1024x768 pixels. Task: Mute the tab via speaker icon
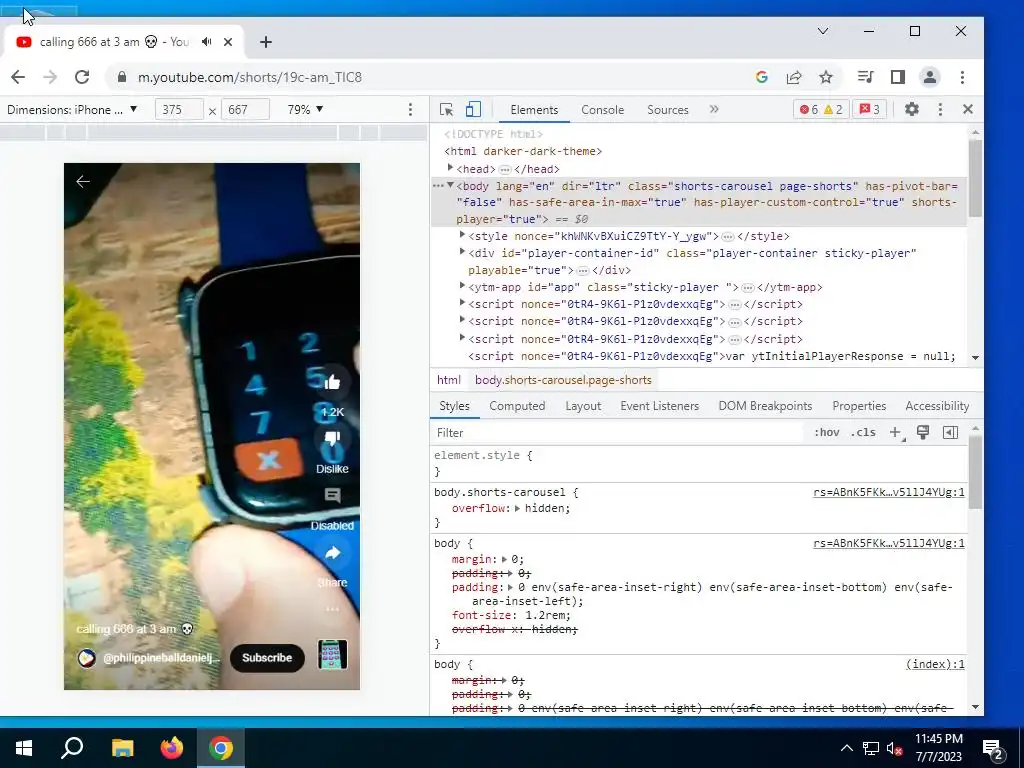point(207,42)
